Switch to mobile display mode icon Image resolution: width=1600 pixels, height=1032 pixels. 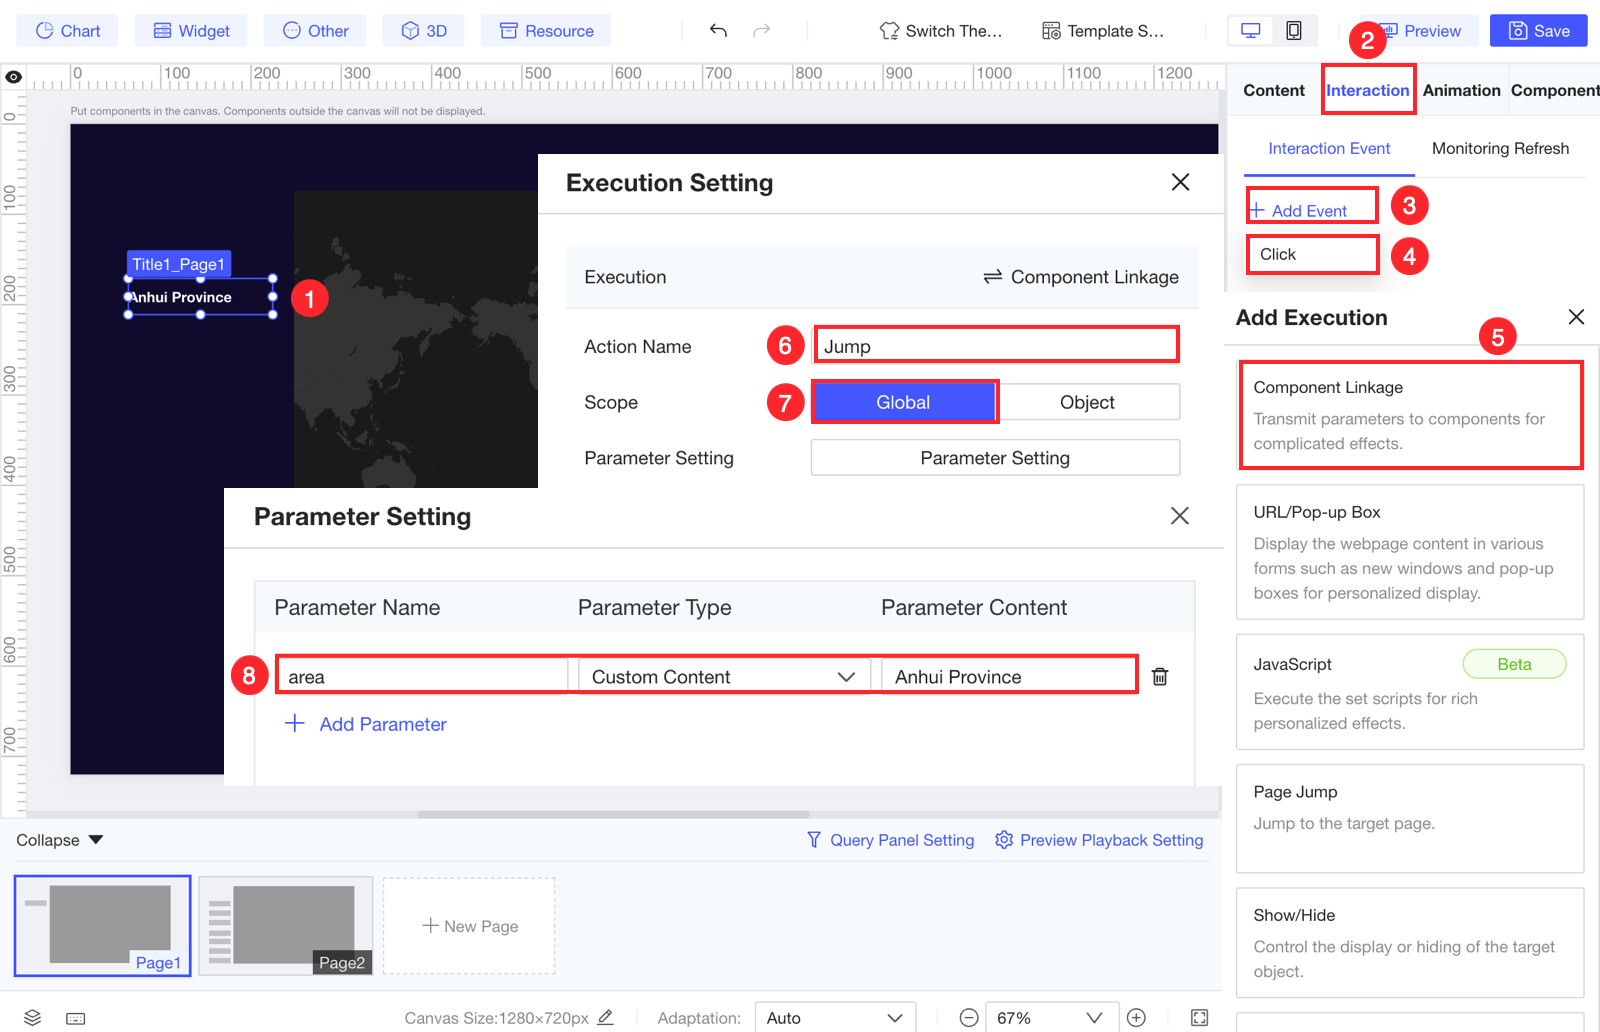pyautogui.click(x=1294, y=31)
